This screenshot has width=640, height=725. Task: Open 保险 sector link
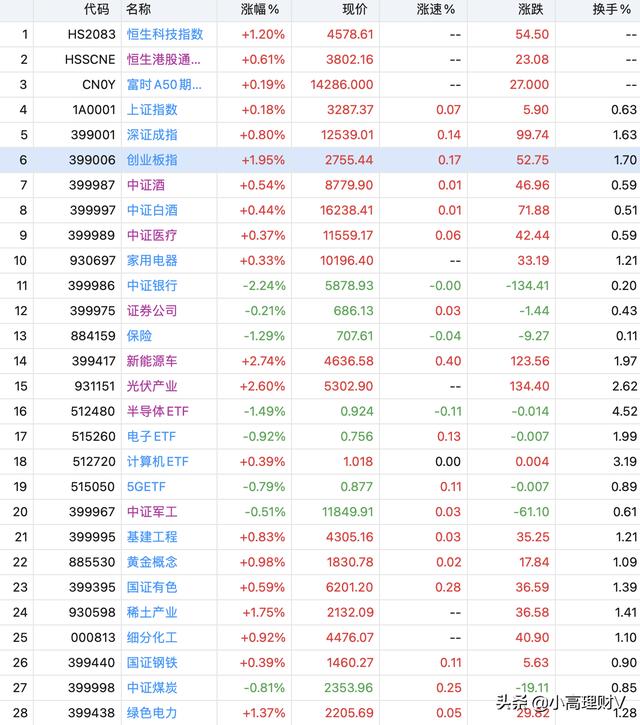[139, 336]
